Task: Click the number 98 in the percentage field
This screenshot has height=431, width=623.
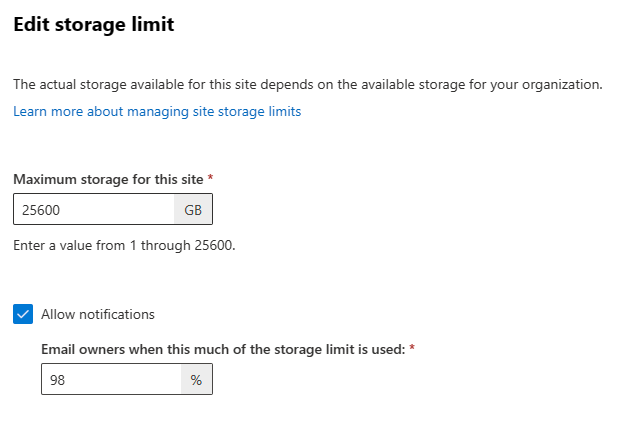Action: tap(57, 380)
